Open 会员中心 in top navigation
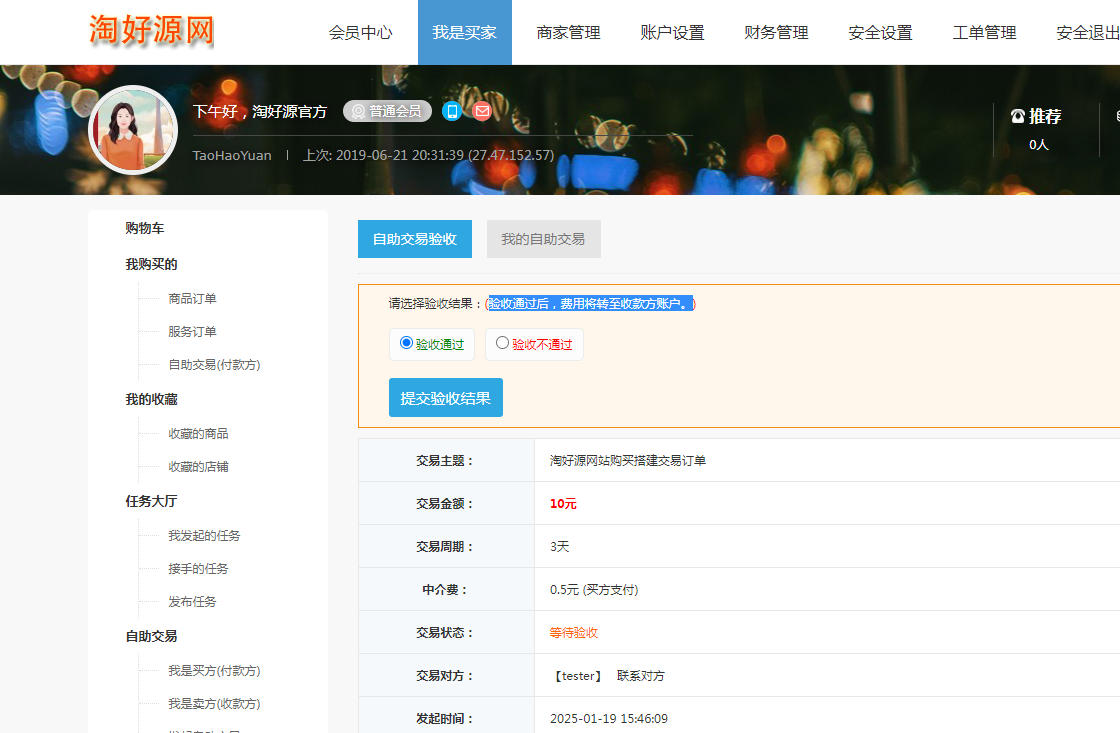Screen dimensions: 1120x733 (360, 32)
